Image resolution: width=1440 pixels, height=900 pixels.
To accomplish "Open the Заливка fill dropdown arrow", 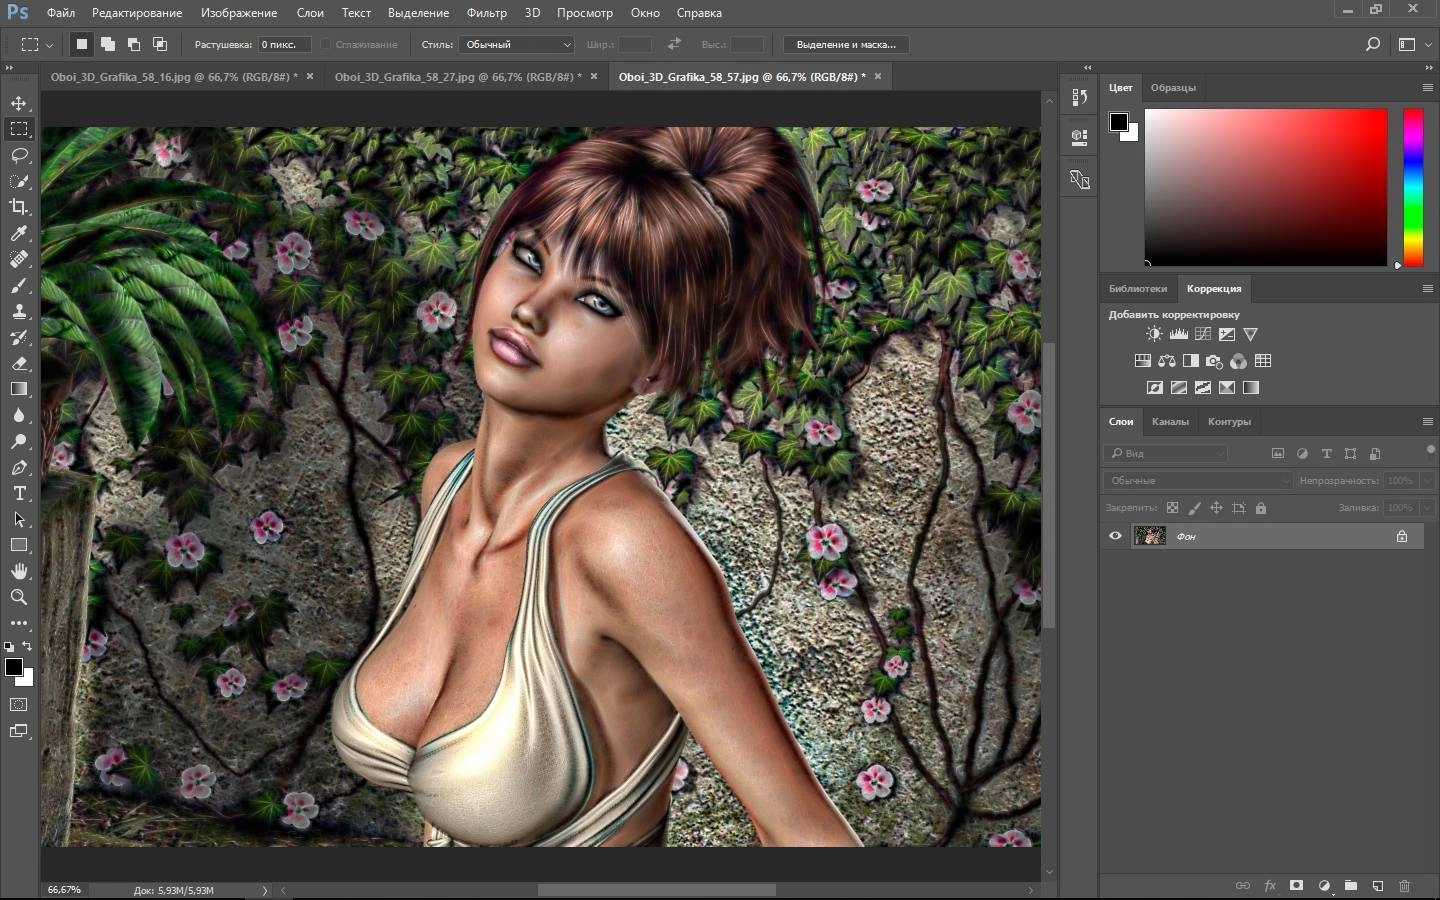I will [1426, 508].
